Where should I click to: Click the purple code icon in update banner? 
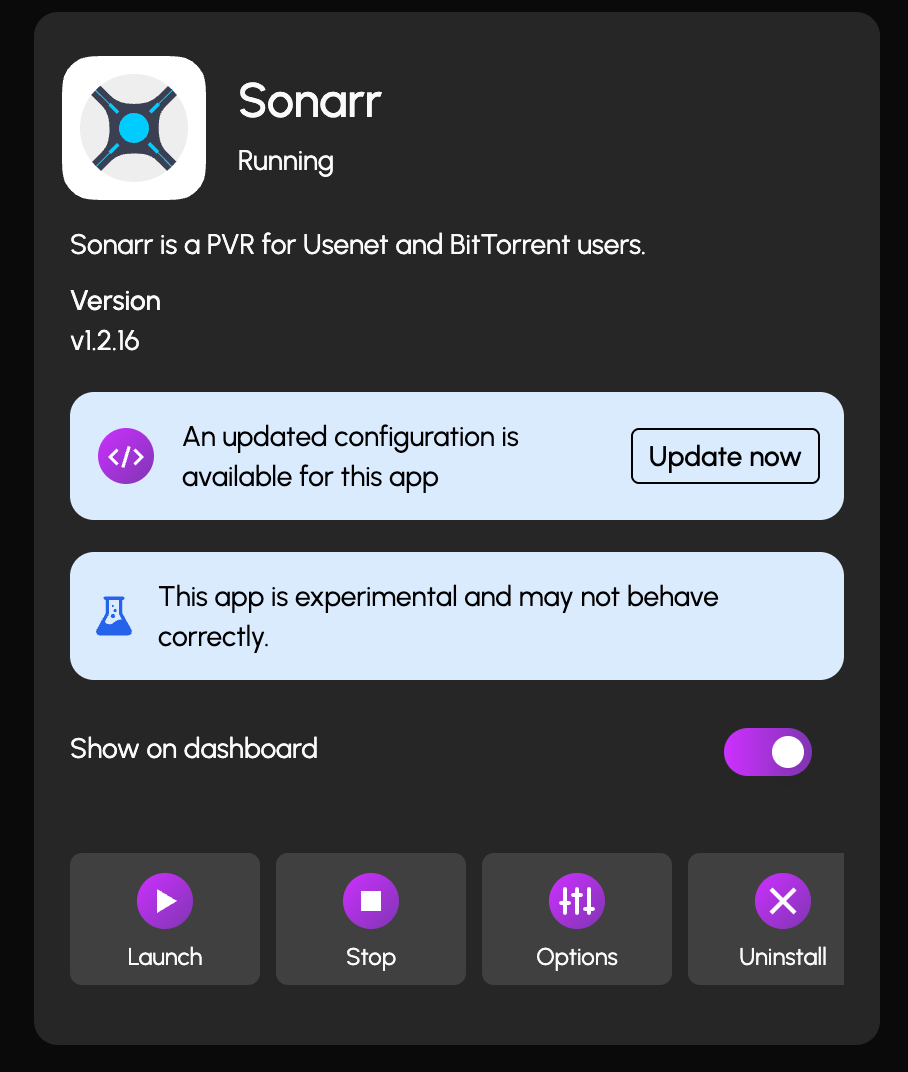point(126,456)
